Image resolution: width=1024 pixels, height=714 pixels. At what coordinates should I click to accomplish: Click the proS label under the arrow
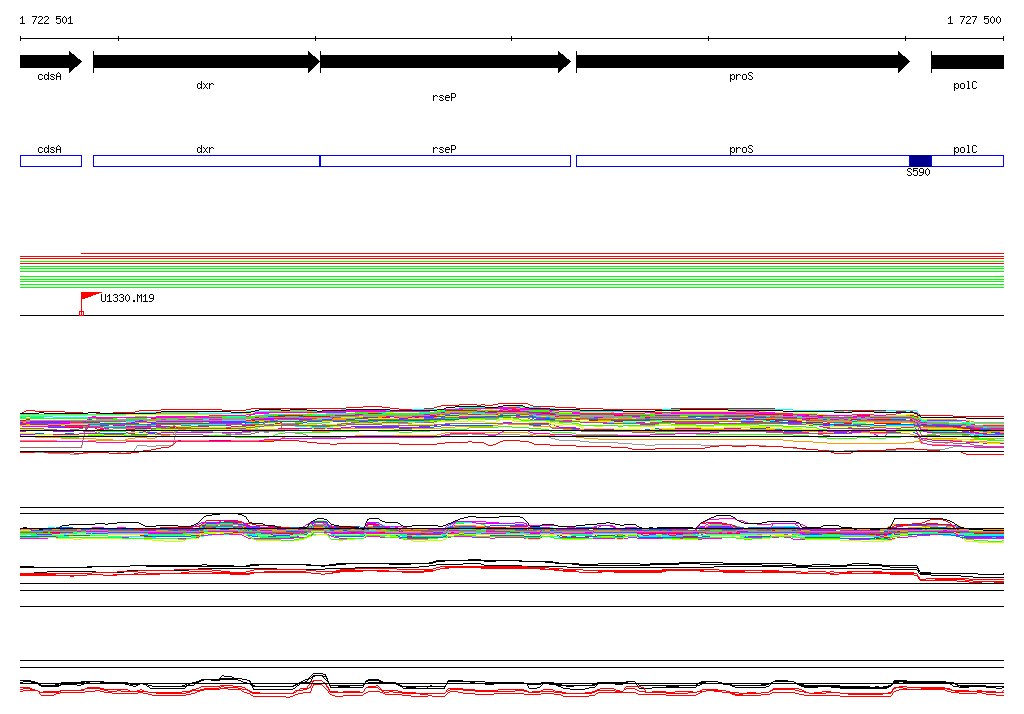point(741,76)
